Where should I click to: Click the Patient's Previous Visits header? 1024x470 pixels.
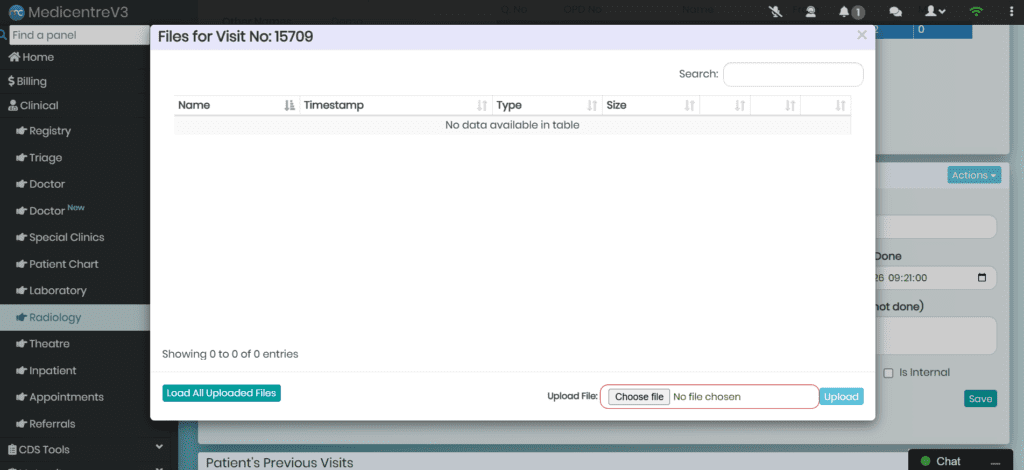pyautogui.click(x=280, y=463)
